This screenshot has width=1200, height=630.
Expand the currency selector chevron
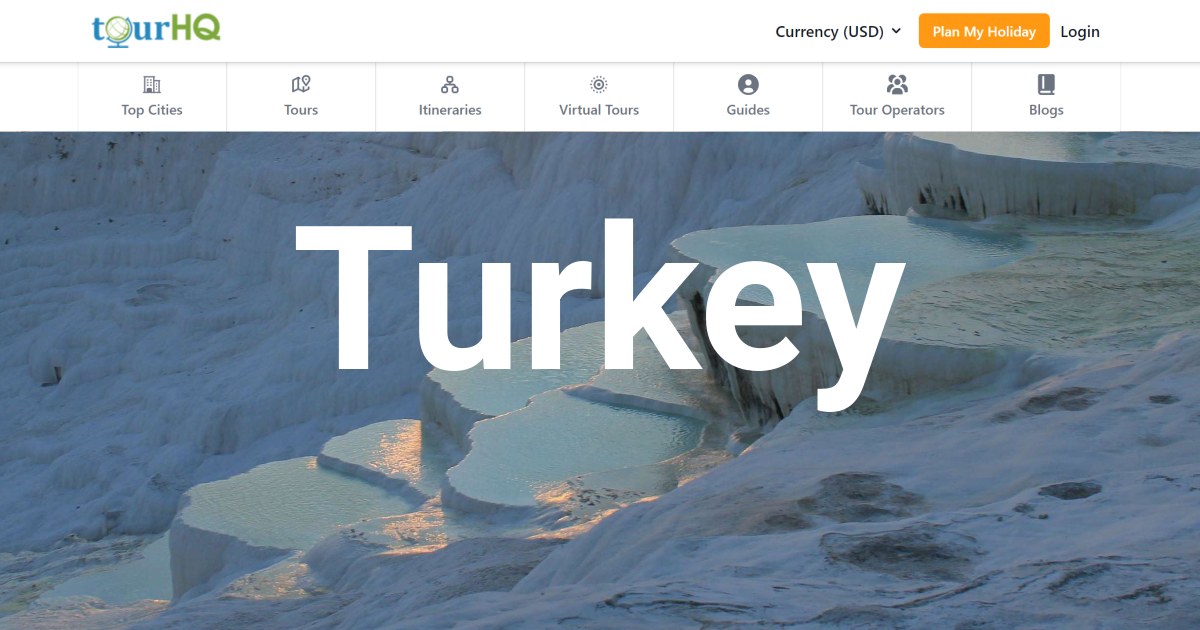[x=898, y=31]
